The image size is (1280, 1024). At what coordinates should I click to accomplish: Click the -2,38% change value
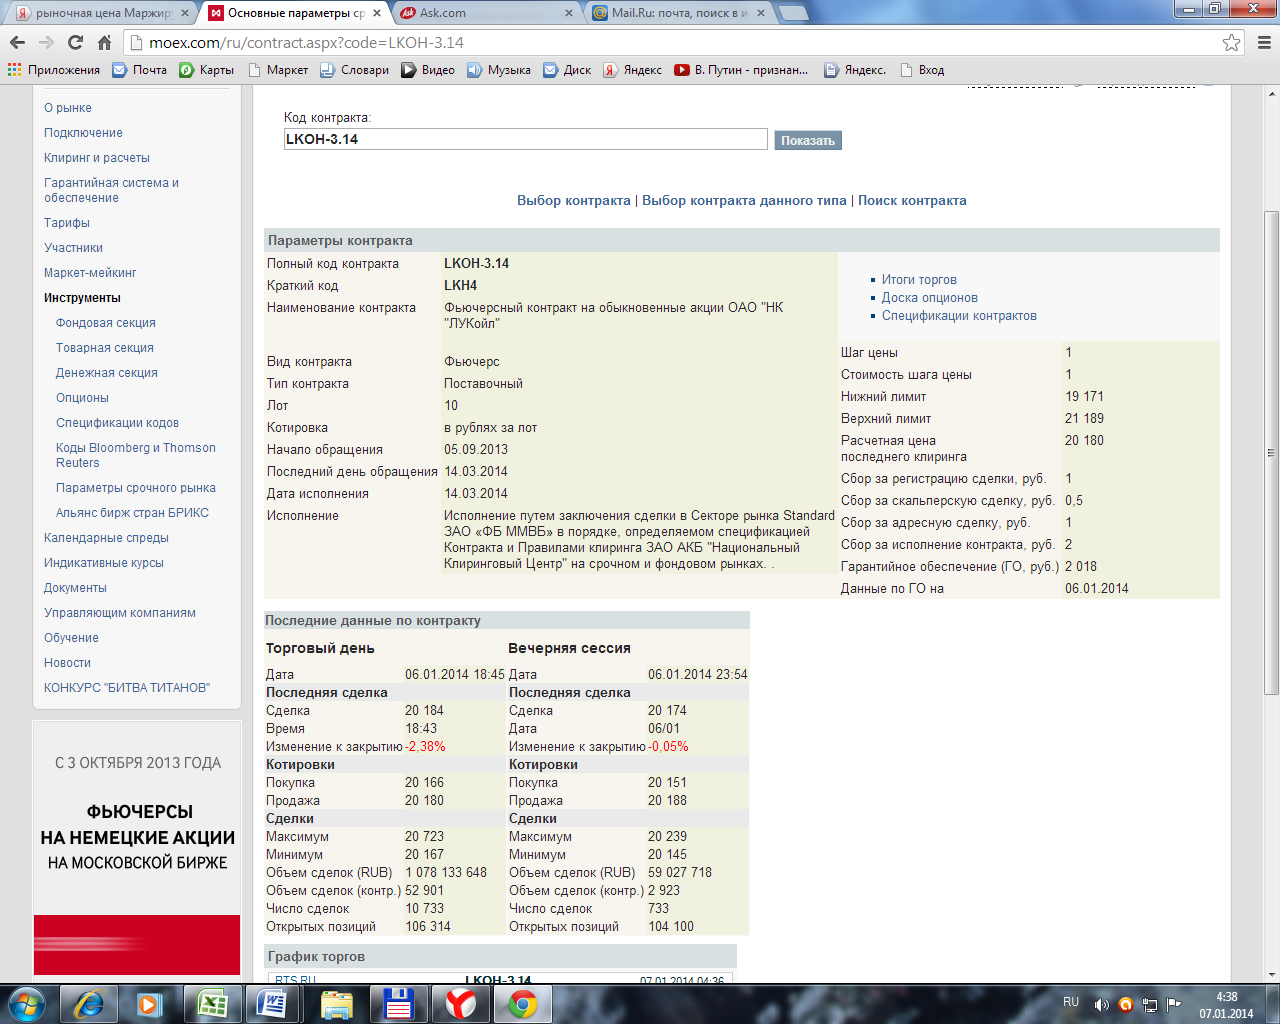426,747
